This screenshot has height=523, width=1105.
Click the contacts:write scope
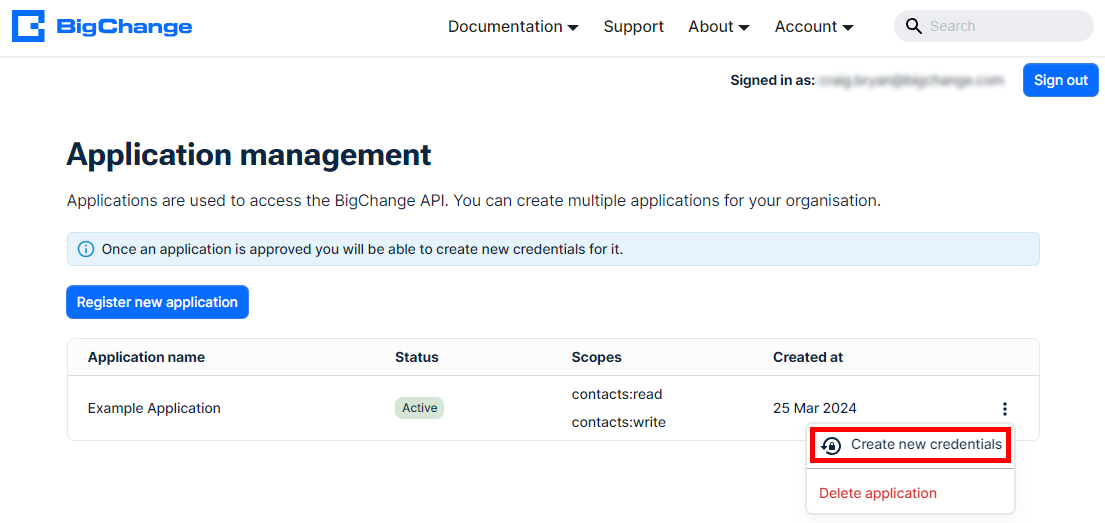pos(619,423)
